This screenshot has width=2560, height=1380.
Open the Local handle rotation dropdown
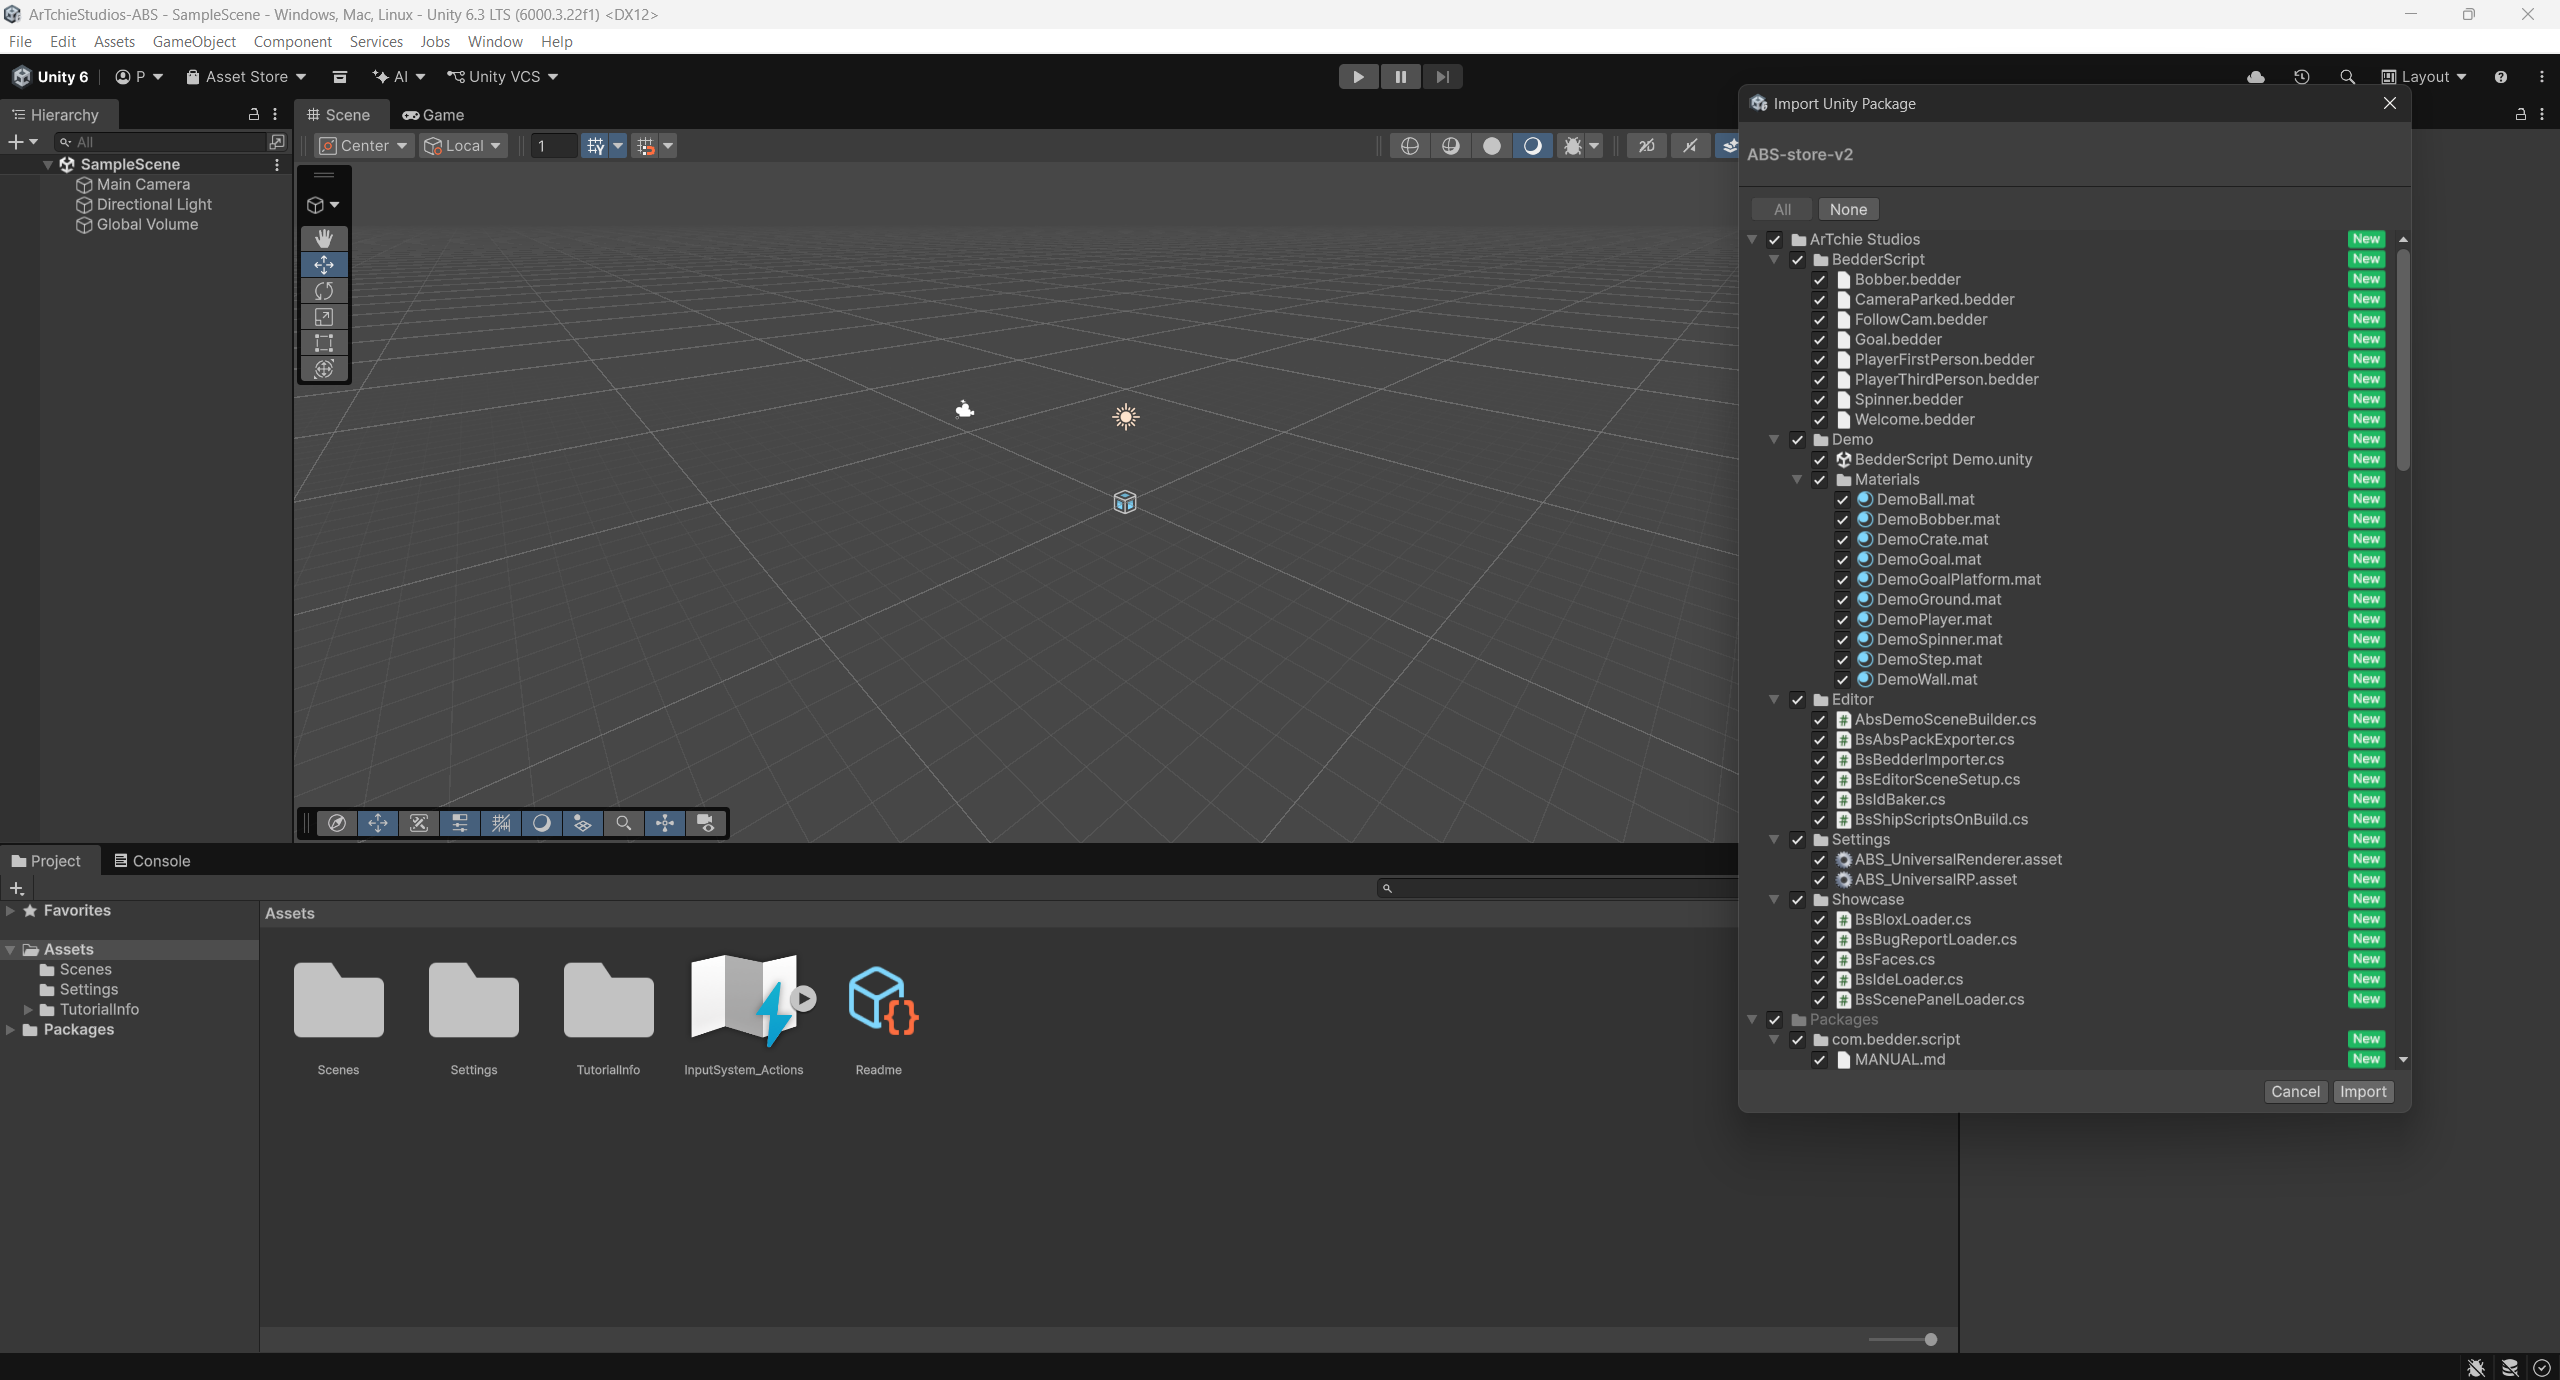point(464,146)
